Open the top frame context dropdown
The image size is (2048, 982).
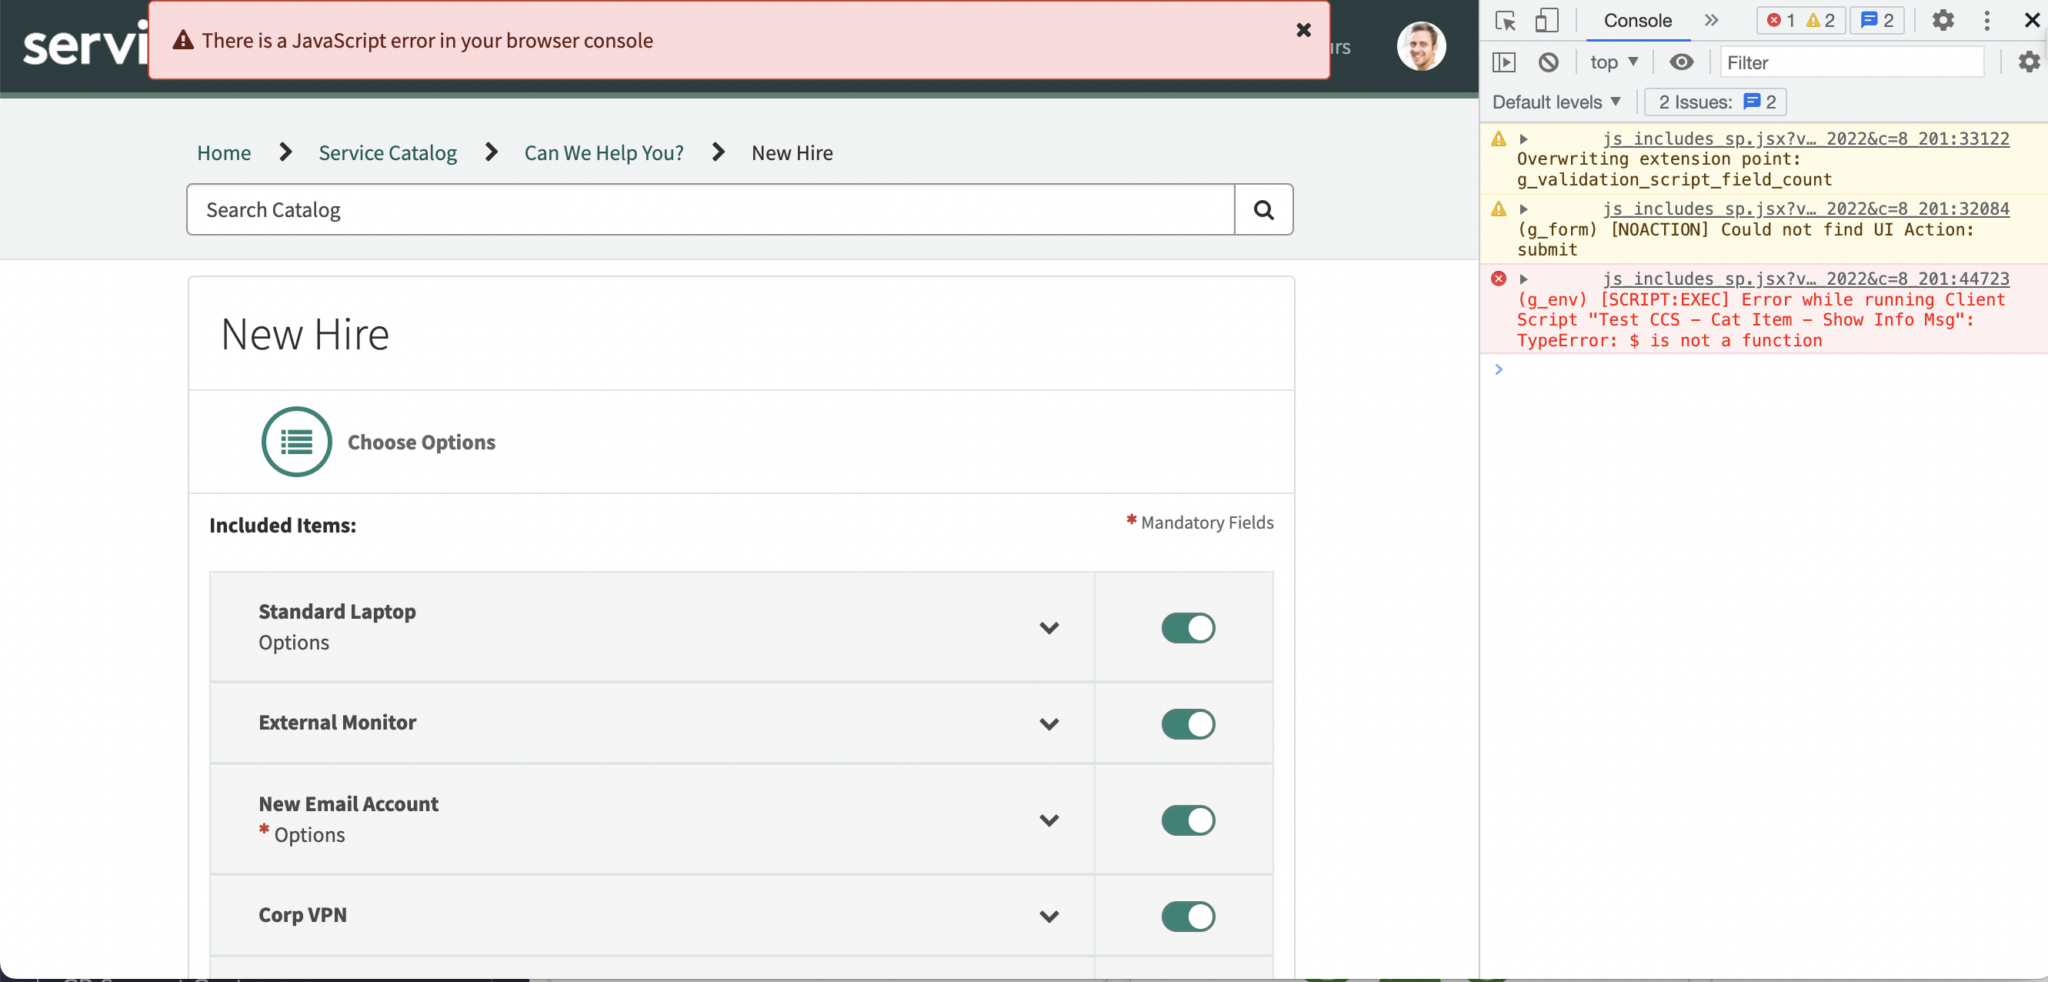[x=1613, y=61]
